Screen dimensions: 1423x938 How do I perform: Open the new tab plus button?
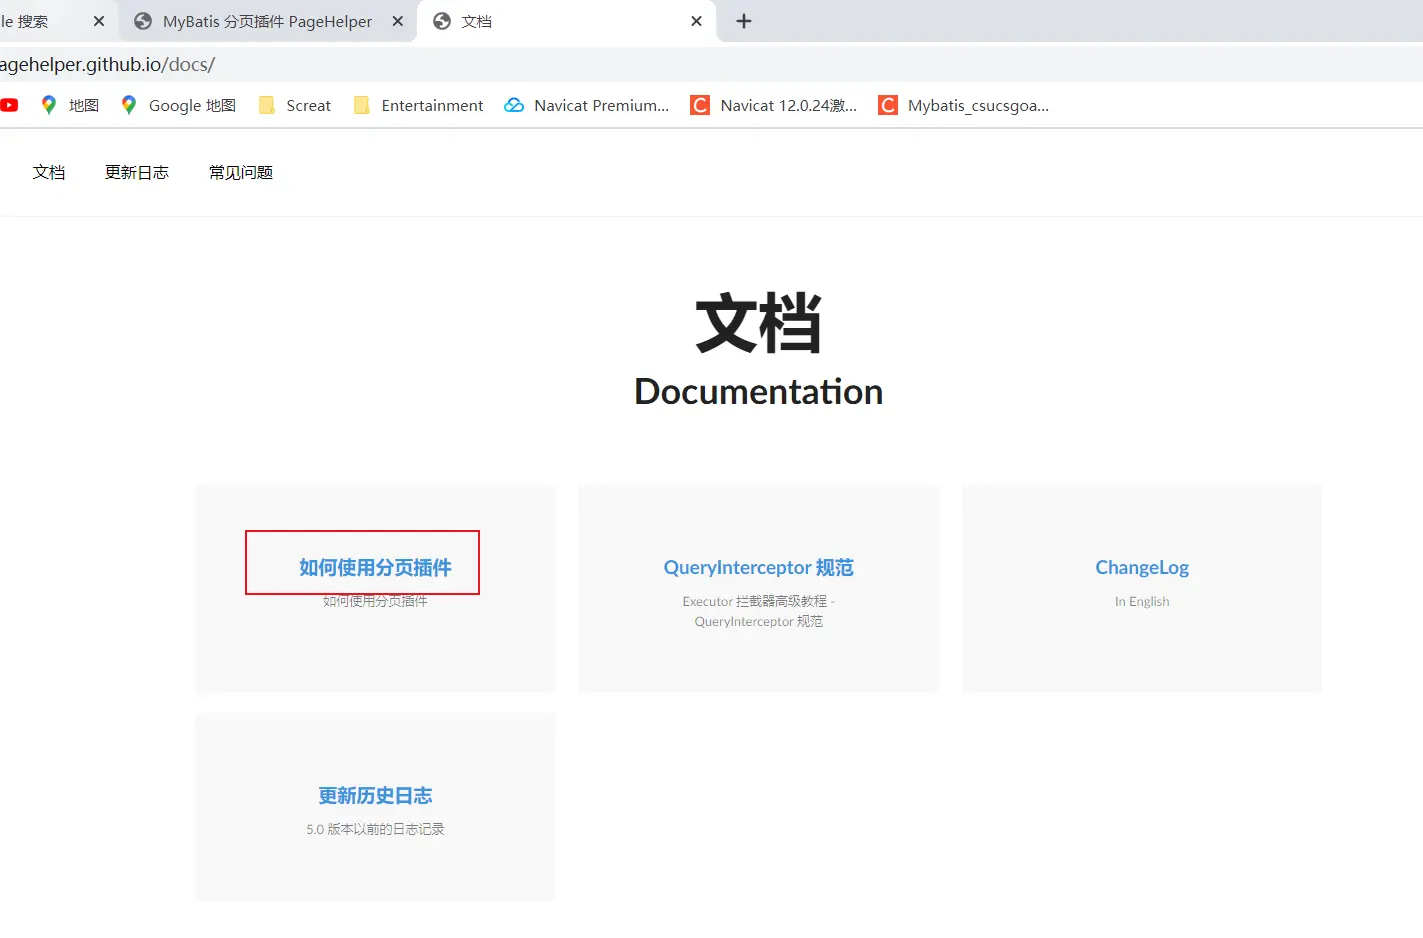(744, 21)
